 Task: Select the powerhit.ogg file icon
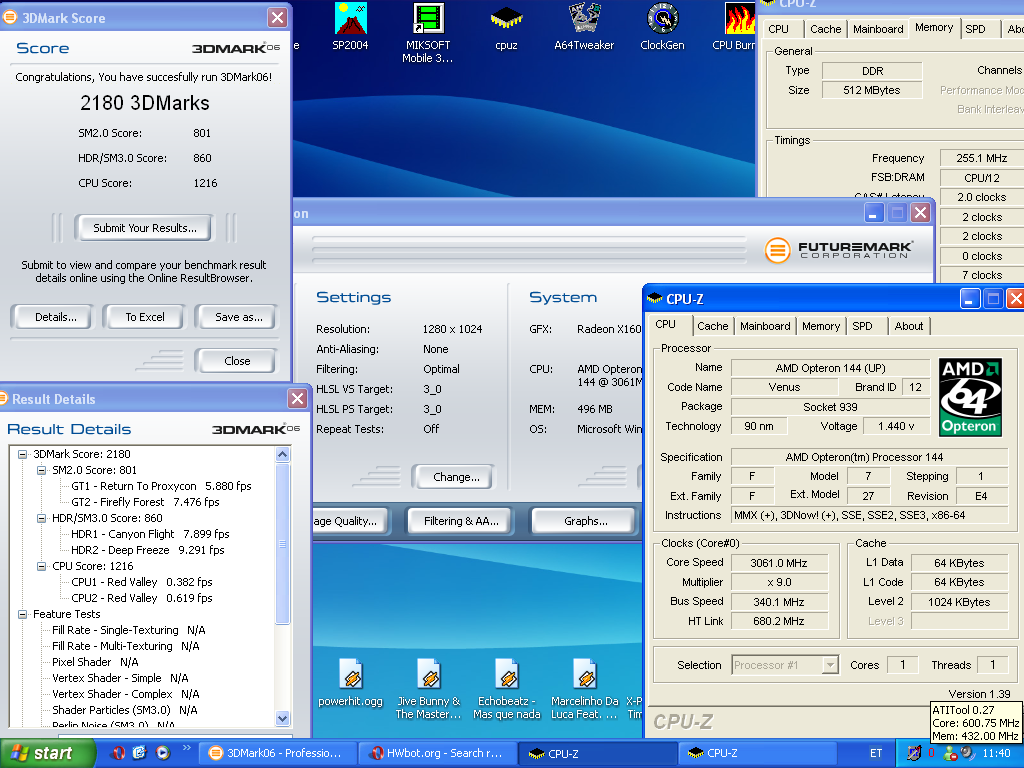(x=351, y=683)
